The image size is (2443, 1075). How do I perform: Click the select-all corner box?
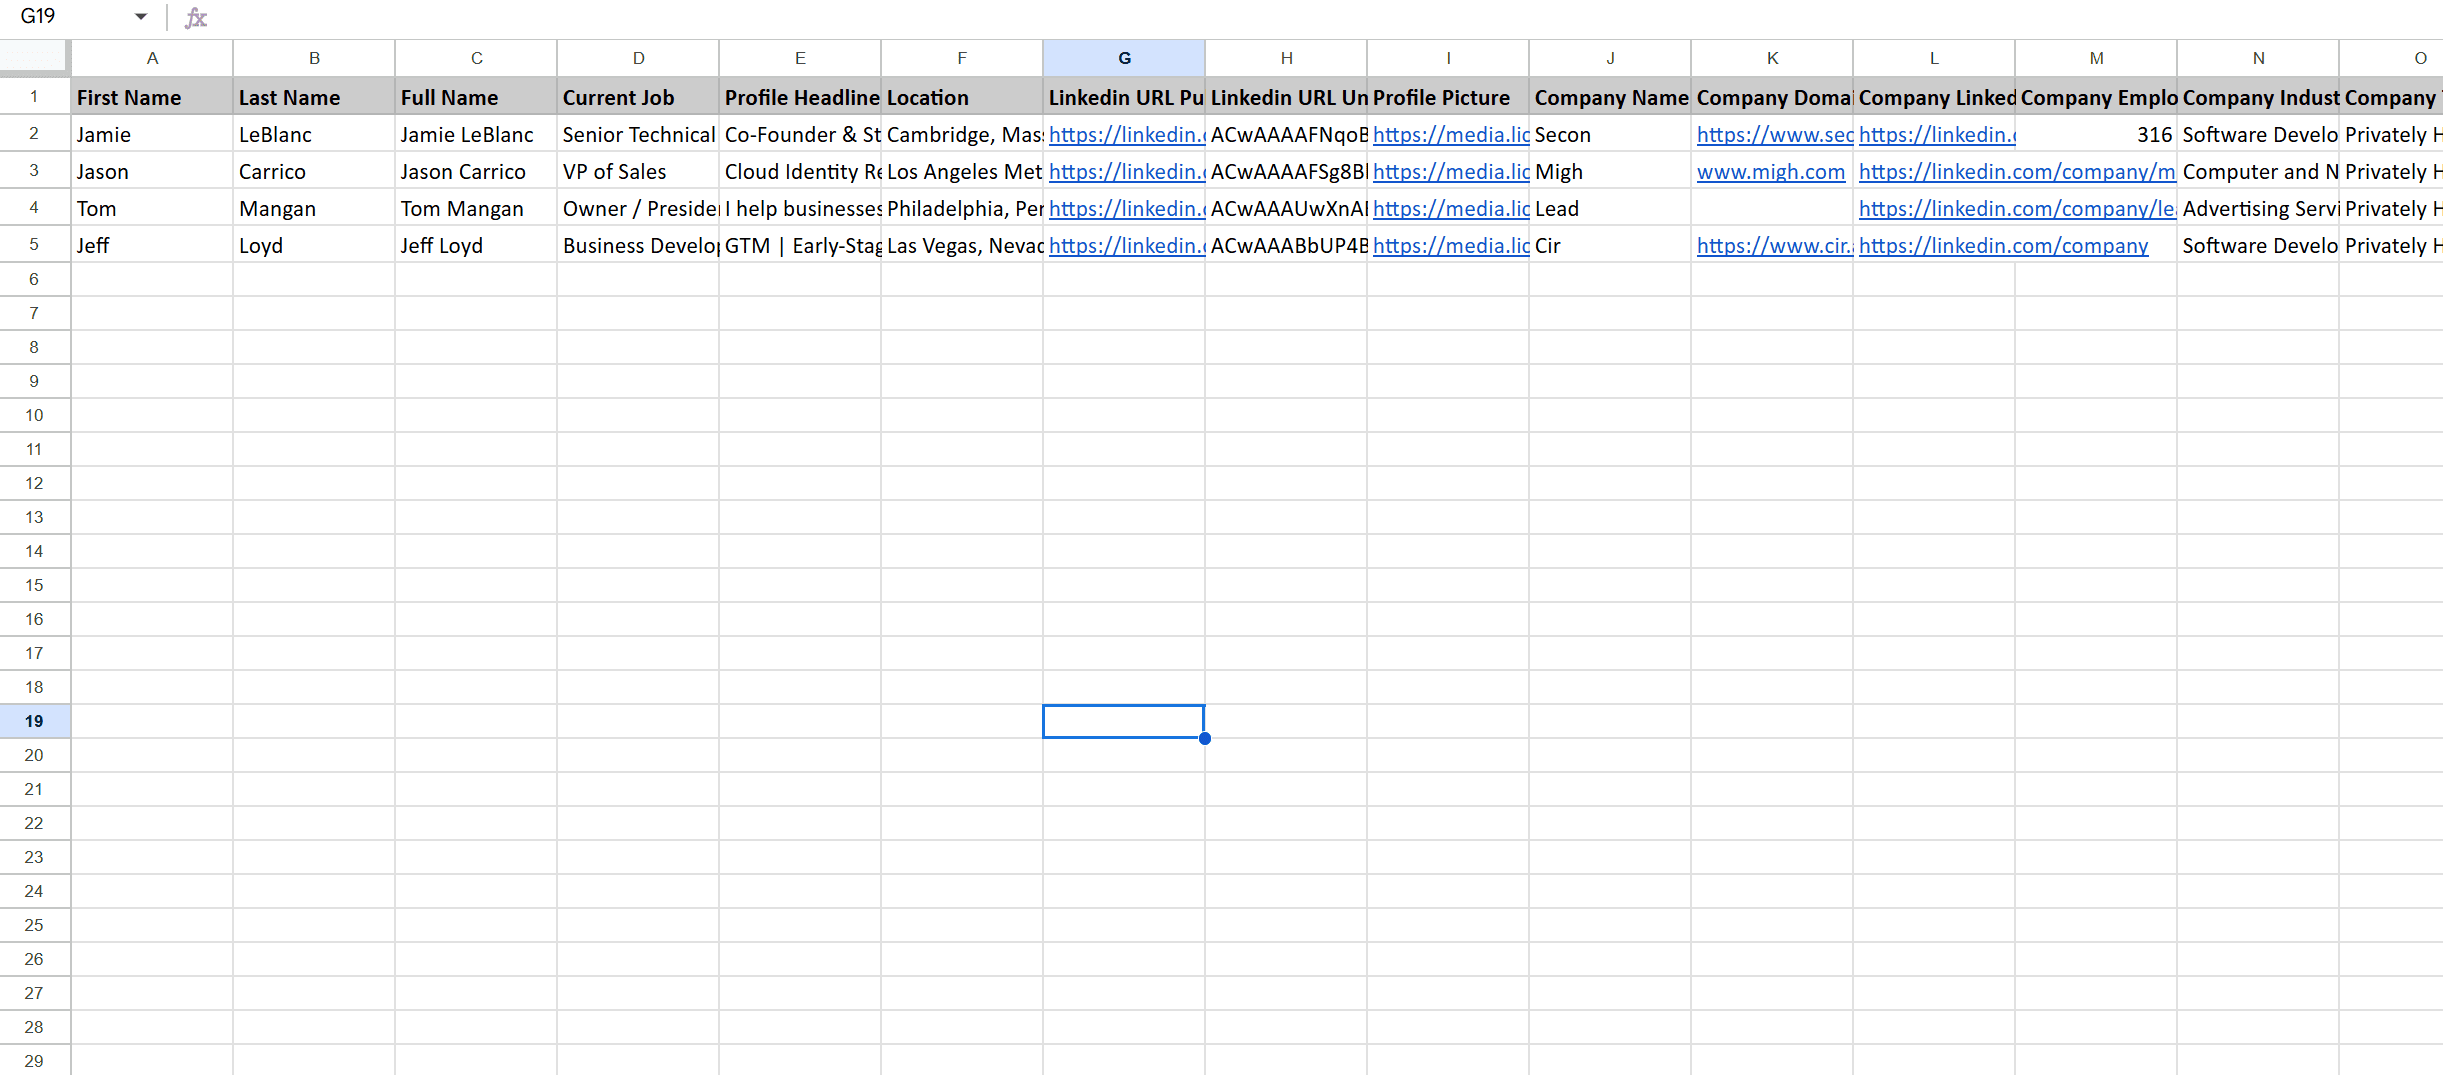[x=34, y=57]
